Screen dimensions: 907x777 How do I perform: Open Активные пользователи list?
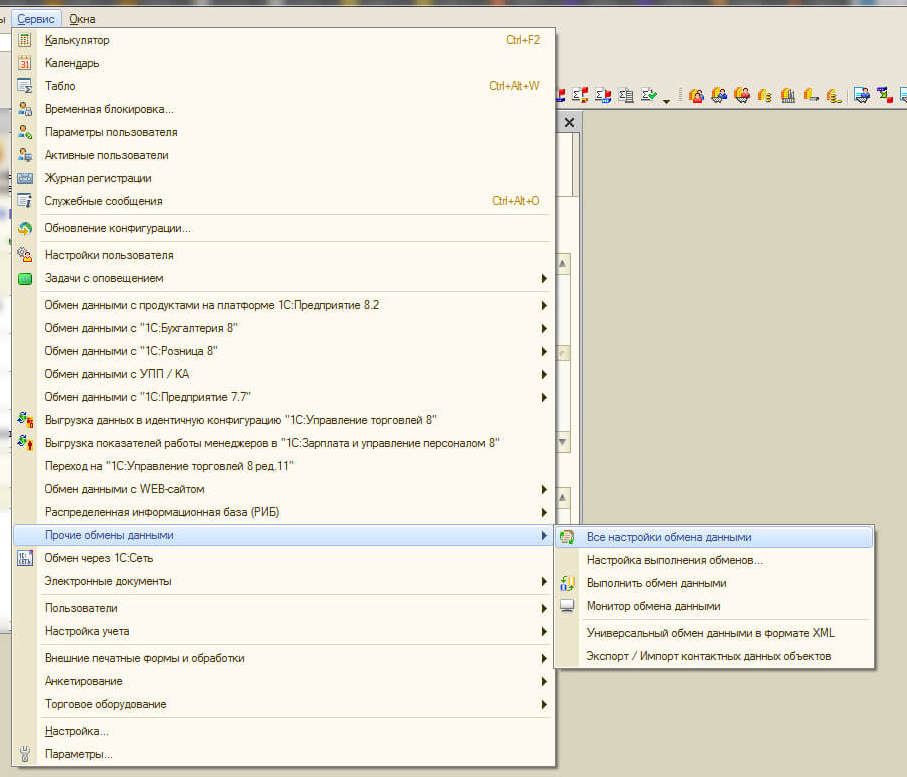point(106,155)
